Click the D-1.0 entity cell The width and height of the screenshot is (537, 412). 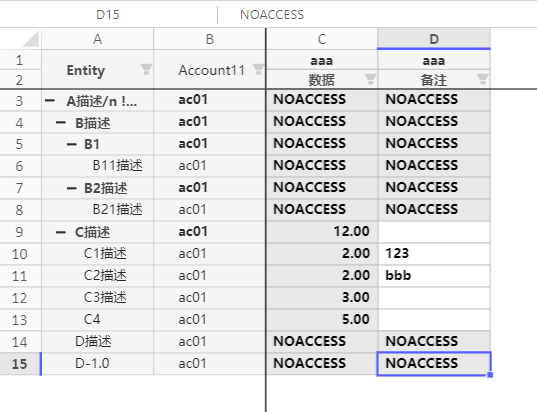click(x=97, y=364)
